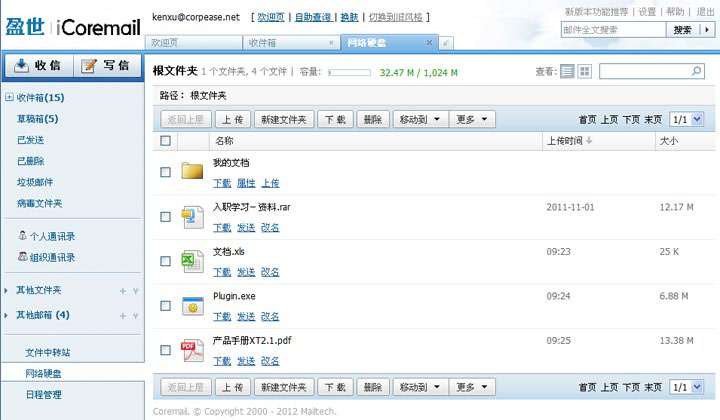Switch to list view layout icon
The image size is (720, 420).
tap(568, 72)
